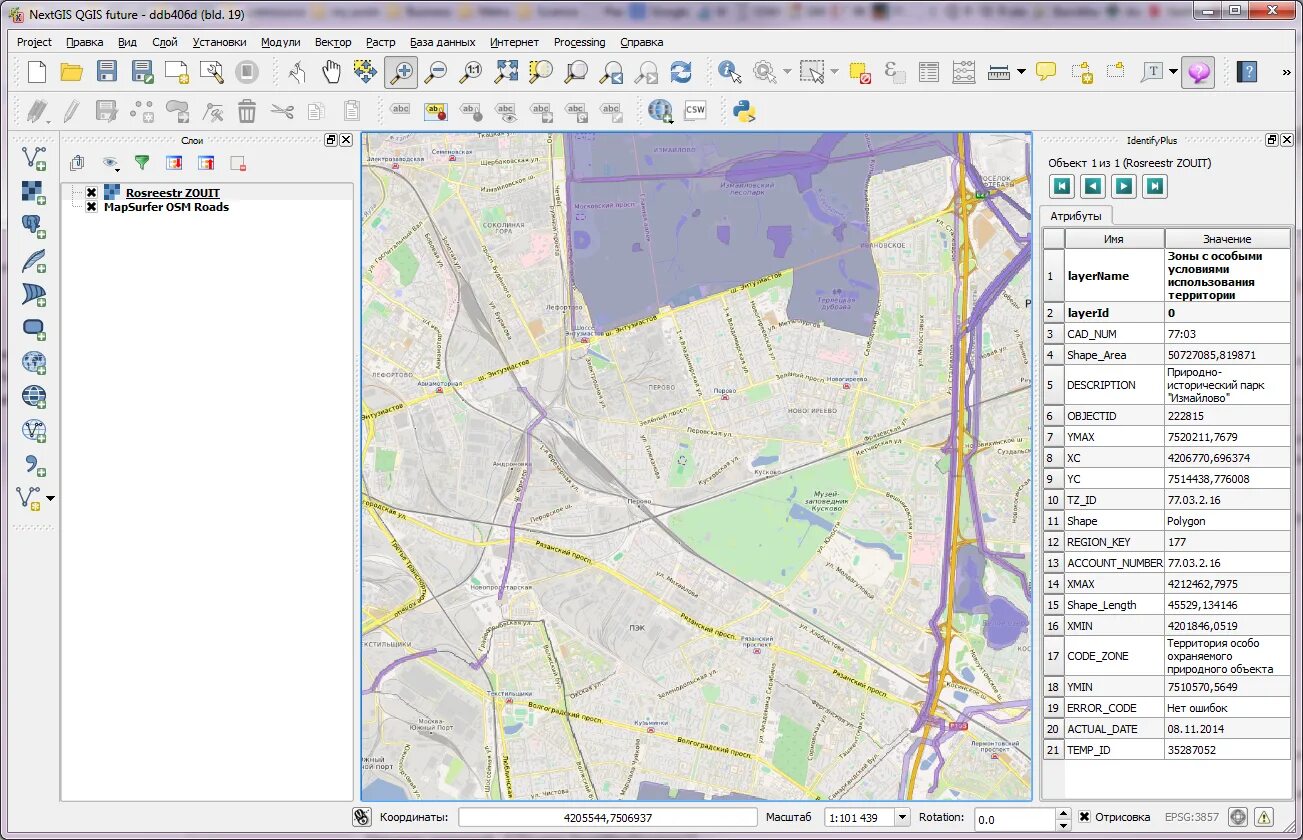
Task: Go to next object in IdentifyPlus
Action: pyautogui.click(x=1124, y=185)
